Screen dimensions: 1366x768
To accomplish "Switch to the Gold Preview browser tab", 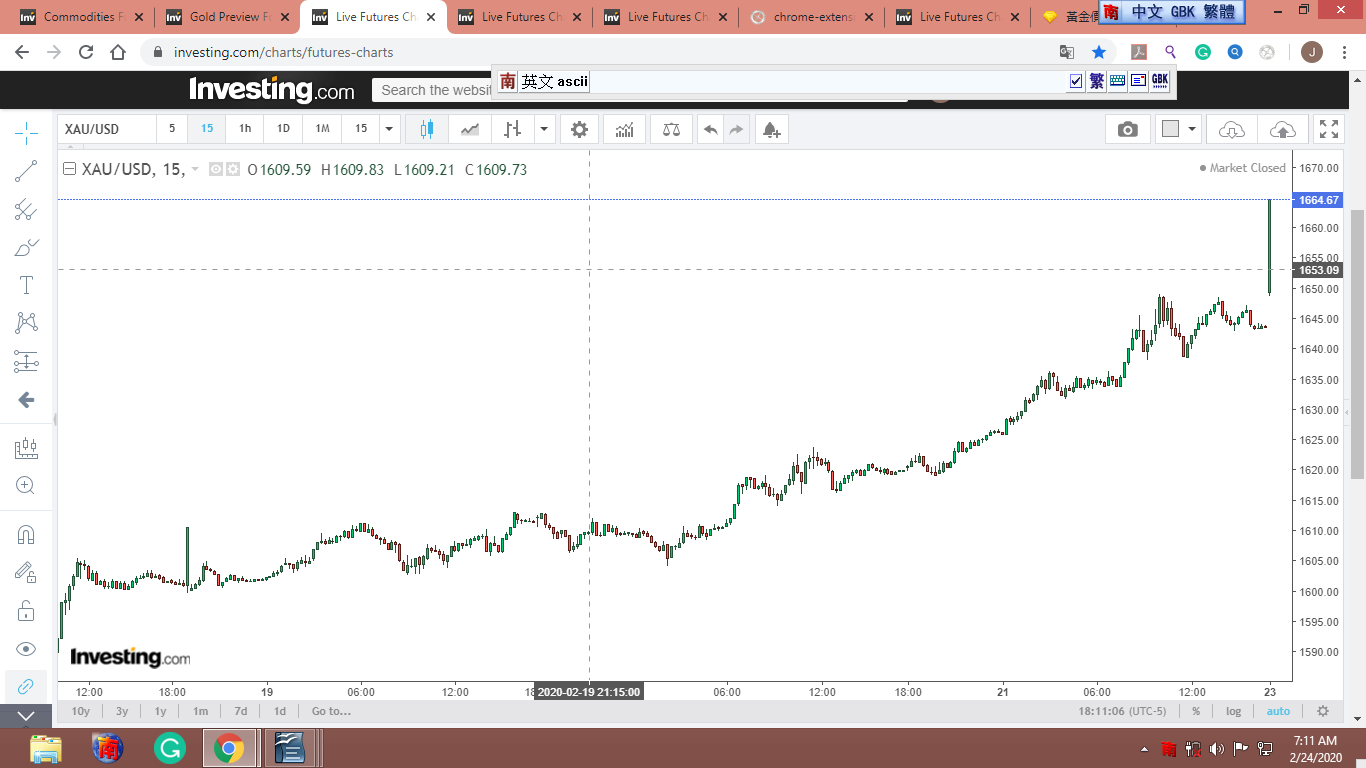I will (x=229, y=17).
